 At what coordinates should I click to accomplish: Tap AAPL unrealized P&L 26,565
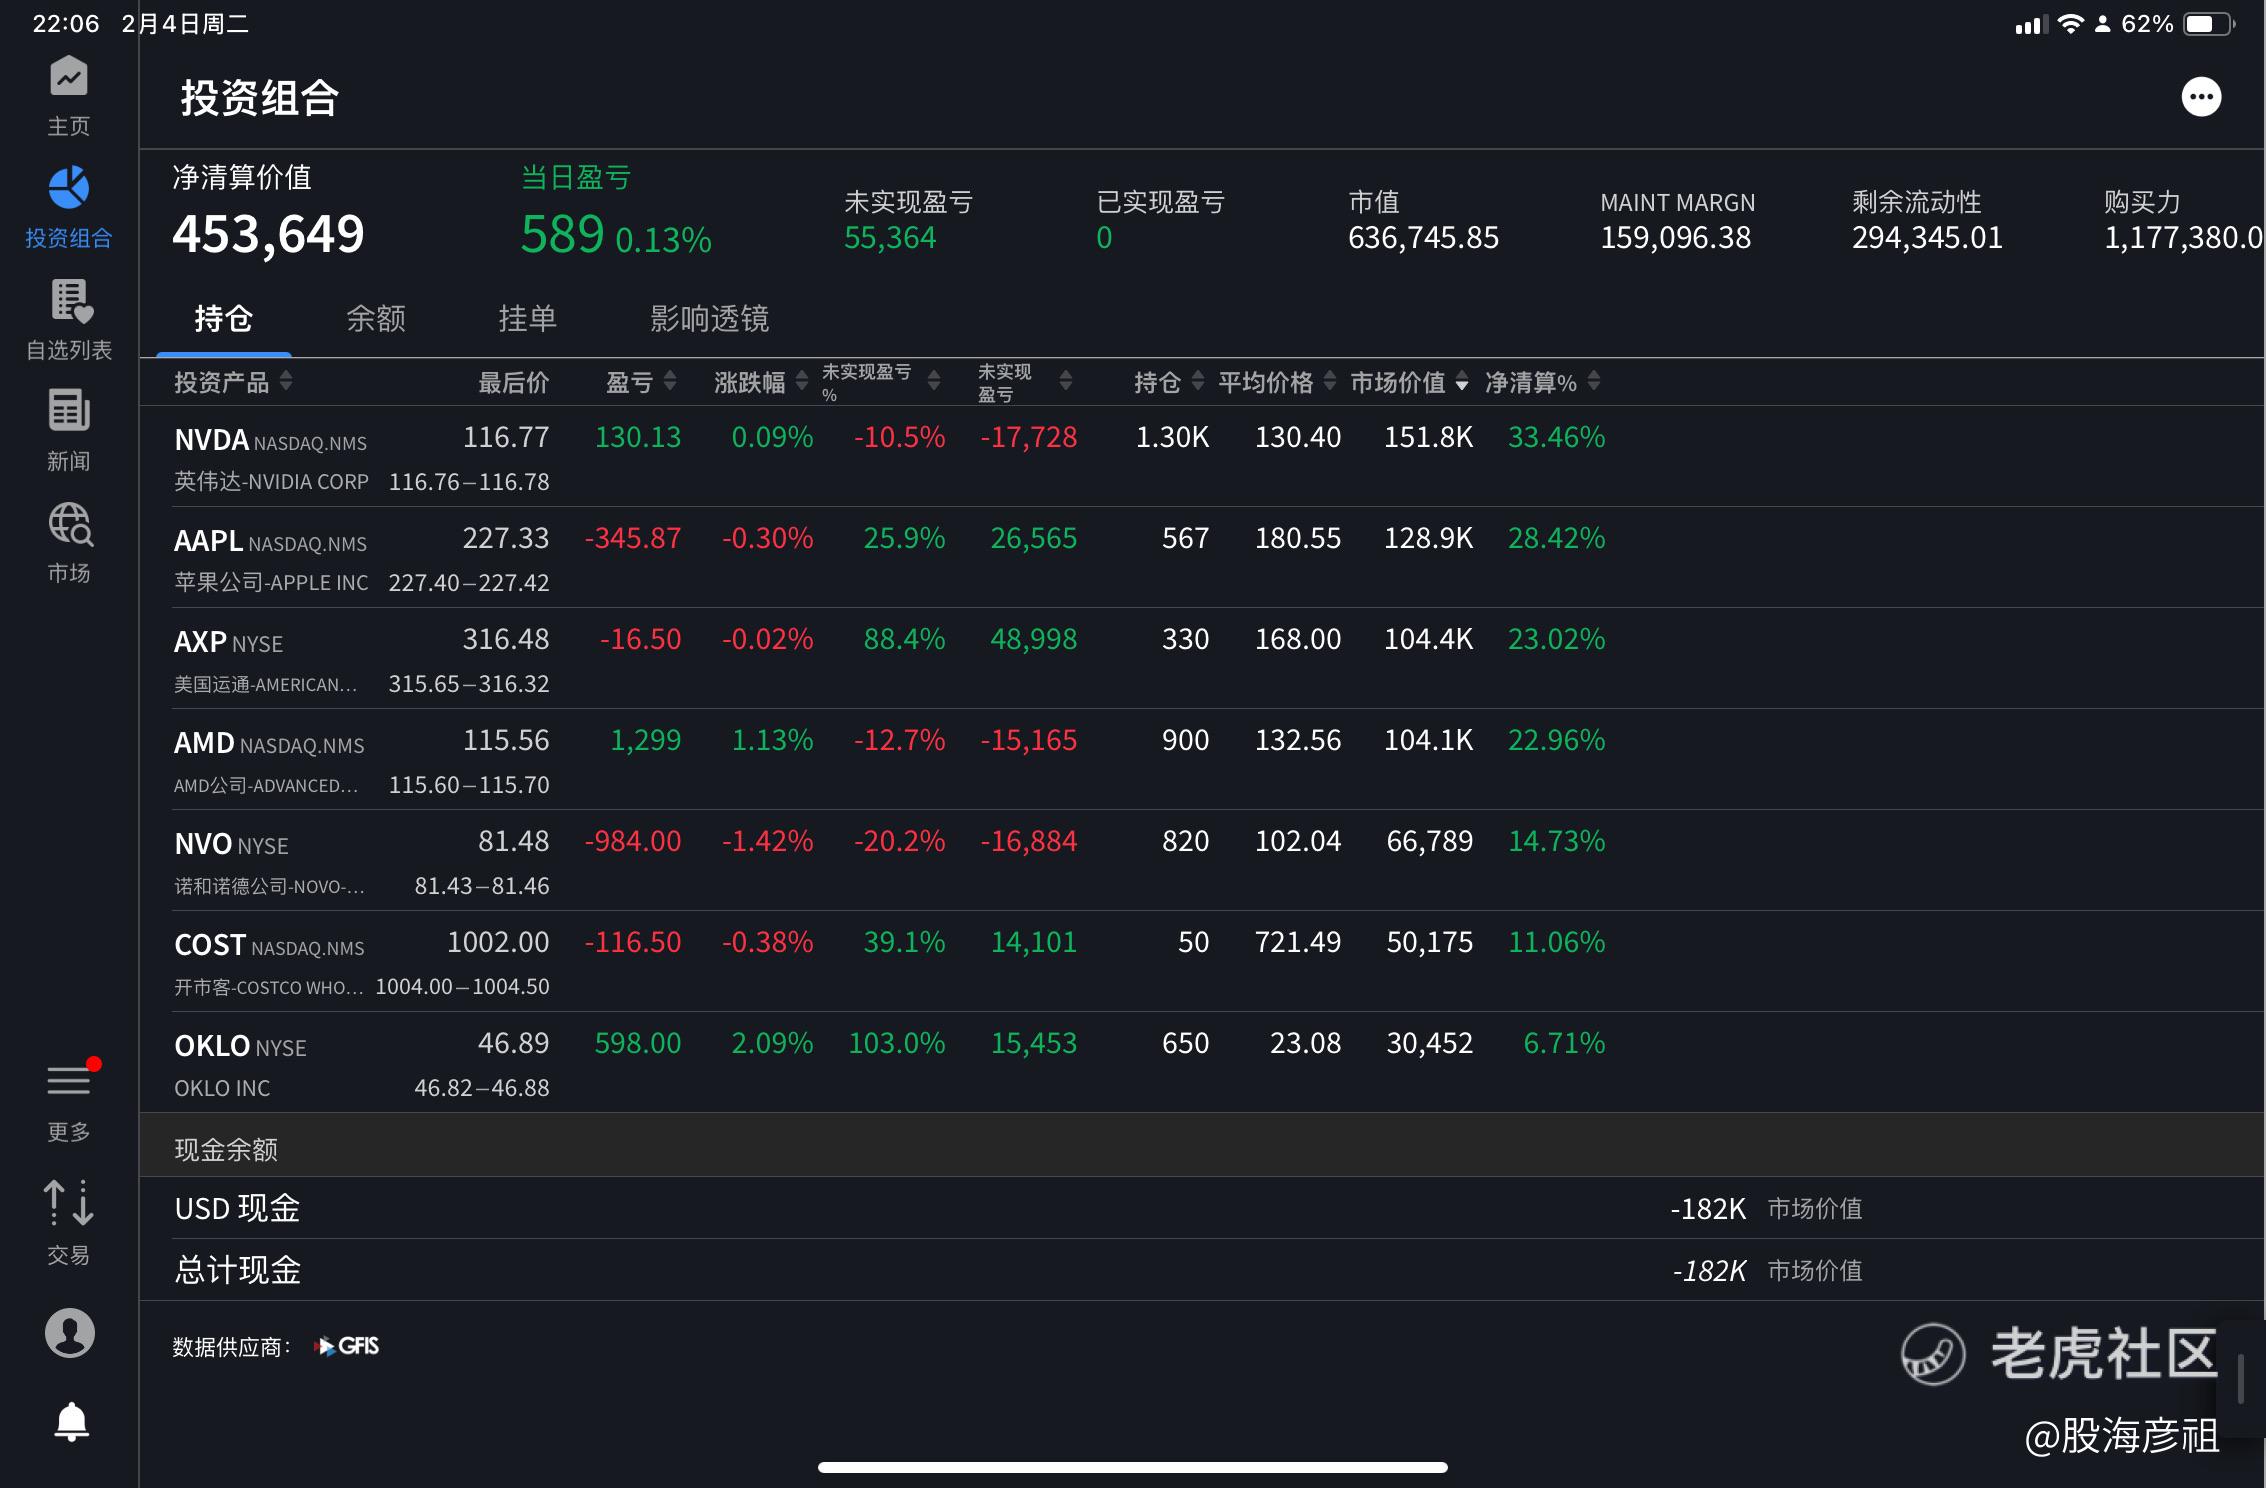pos(1033,538)
